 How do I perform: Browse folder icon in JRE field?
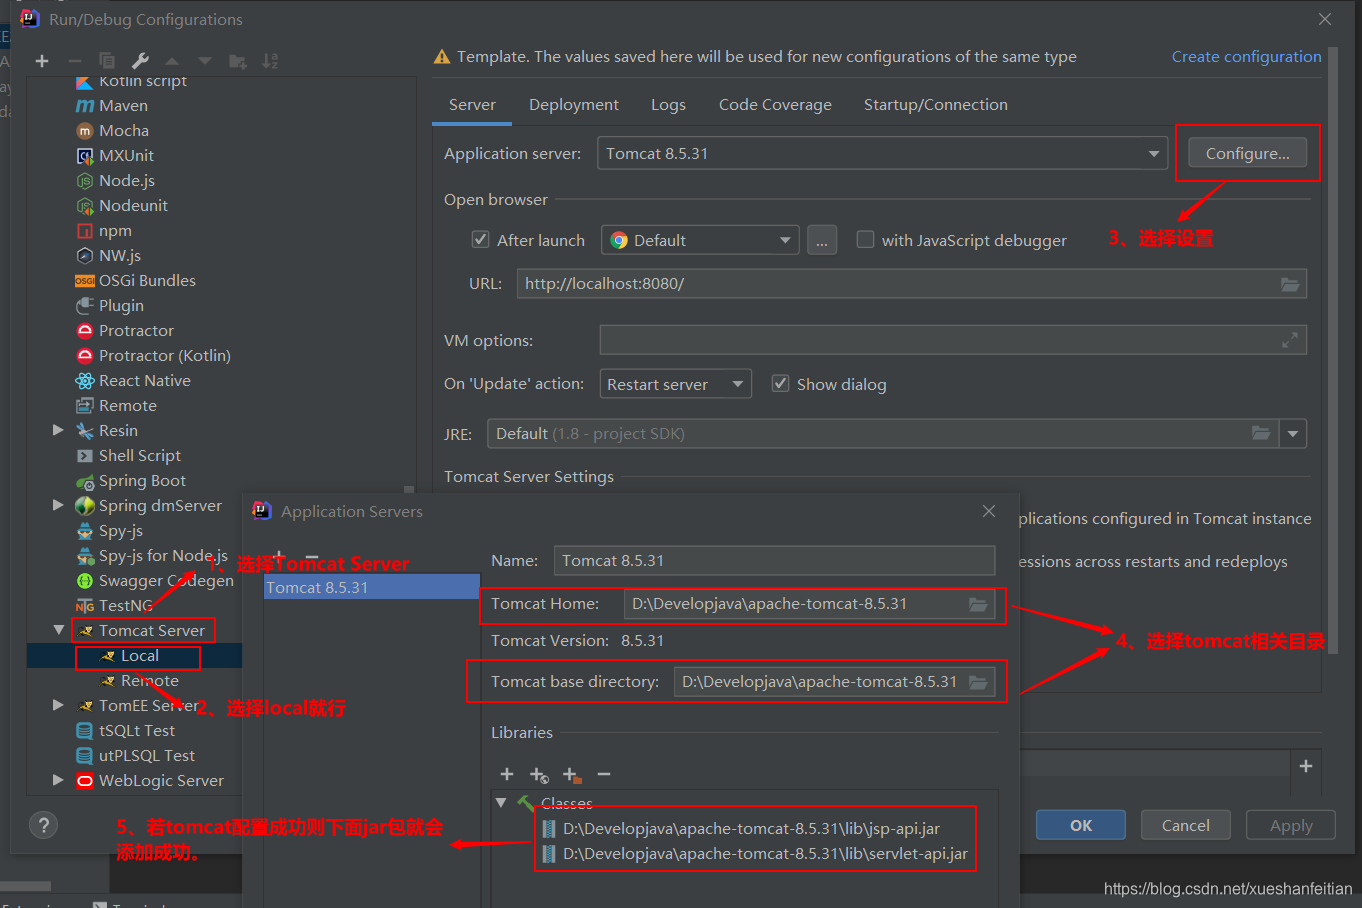[x=1261, y=433]
